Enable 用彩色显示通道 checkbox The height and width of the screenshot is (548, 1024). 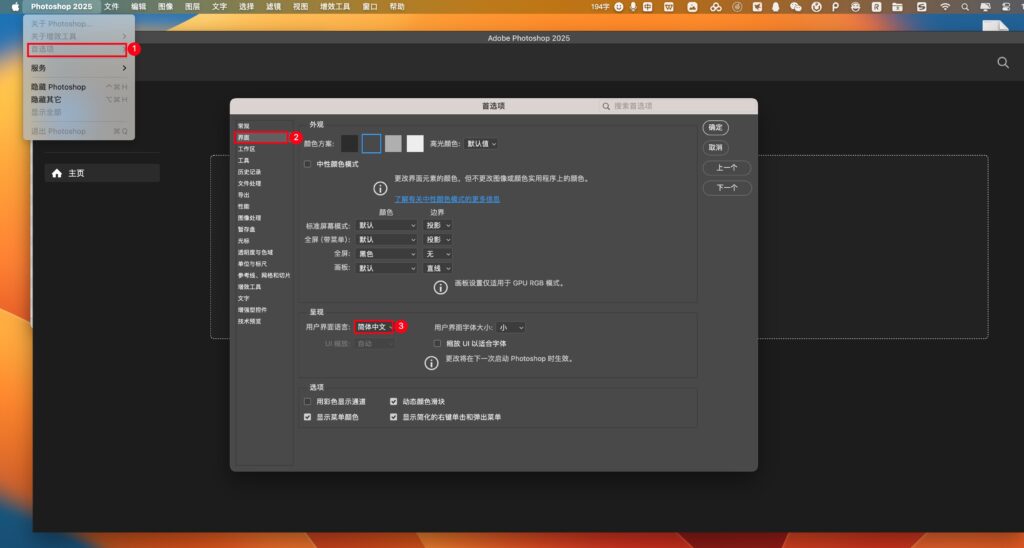pos(308,402)
